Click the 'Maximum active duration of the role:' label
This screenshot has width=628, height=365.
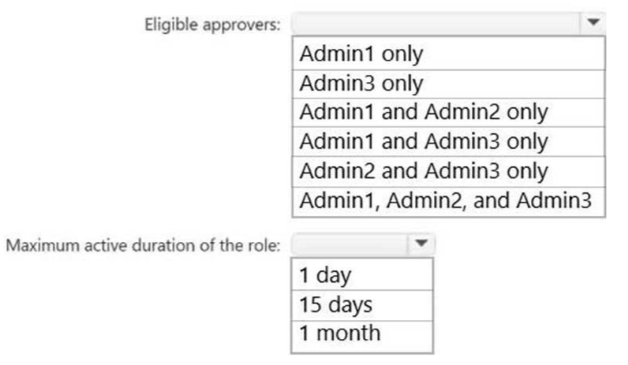tap(143, 245)
